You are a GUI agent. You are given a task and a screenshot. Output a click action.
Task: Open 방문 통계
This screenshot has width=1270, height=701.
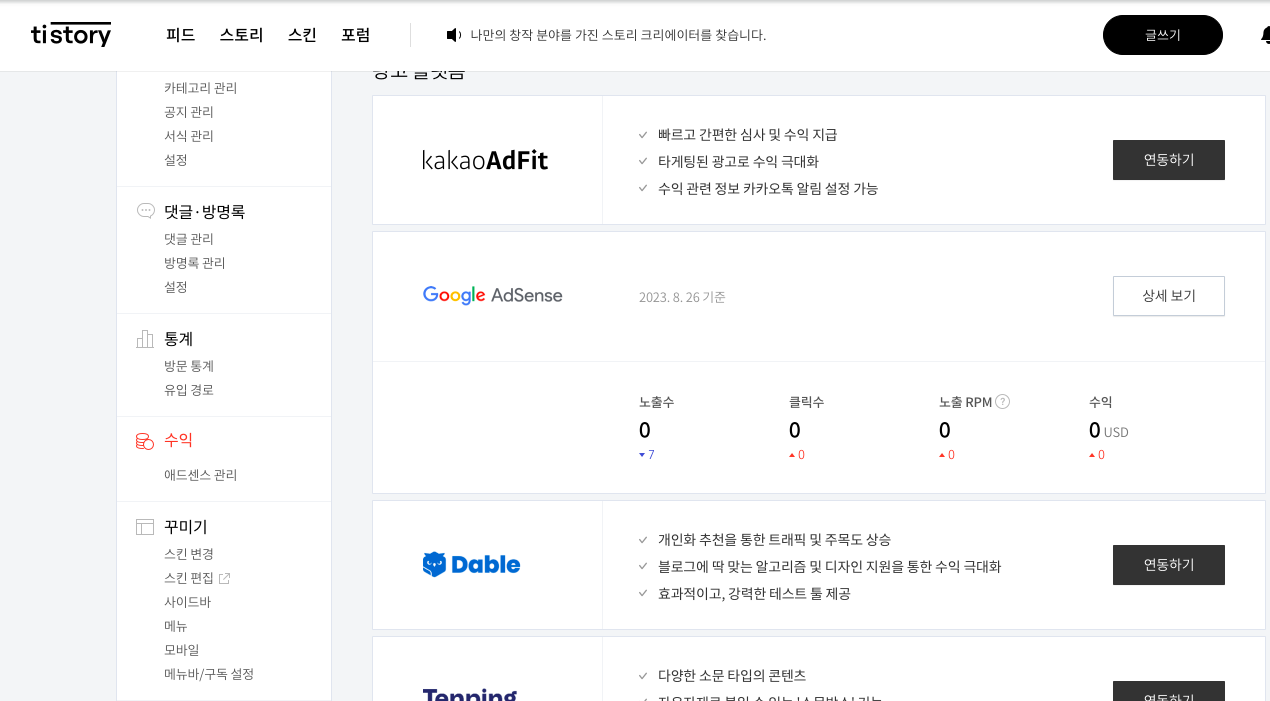tap(189, 366)
